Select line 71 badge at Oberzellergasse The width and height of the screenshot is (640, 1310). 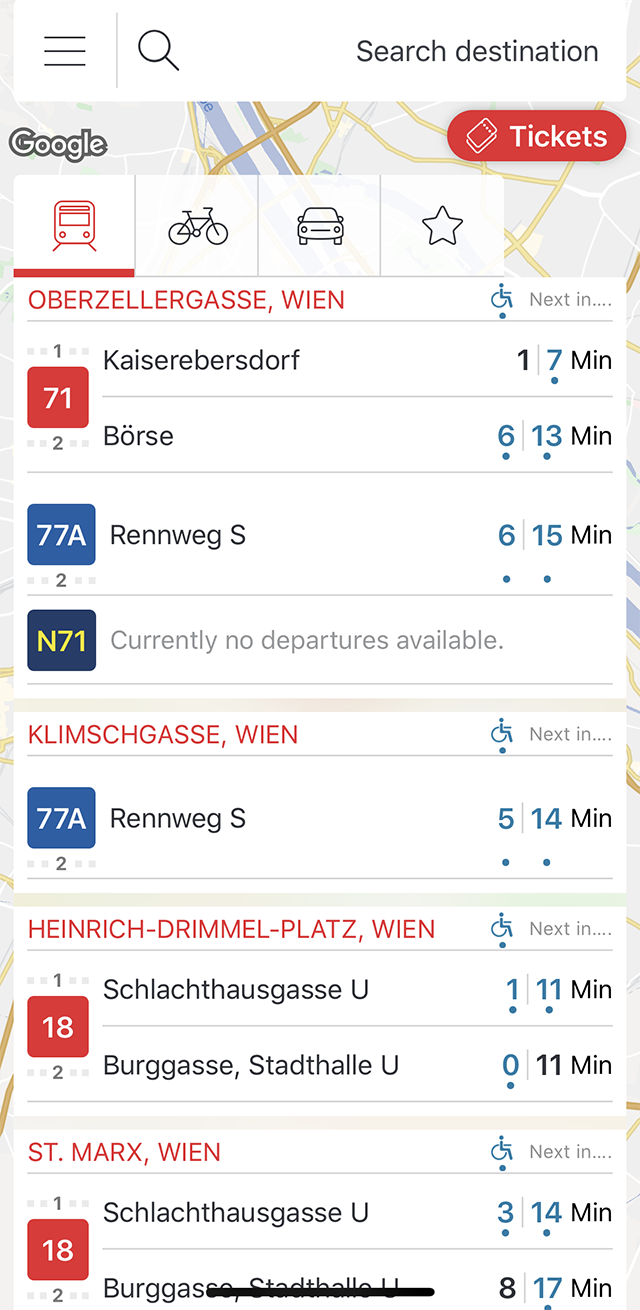click(x=58, y=398)
